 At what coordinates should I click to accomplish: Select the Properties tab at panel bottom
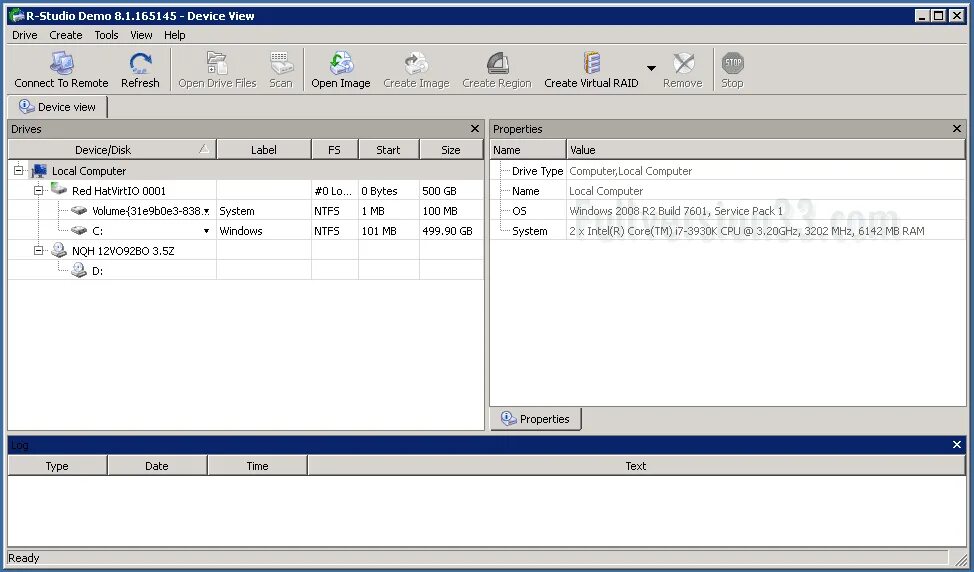(x=536, y=419)
